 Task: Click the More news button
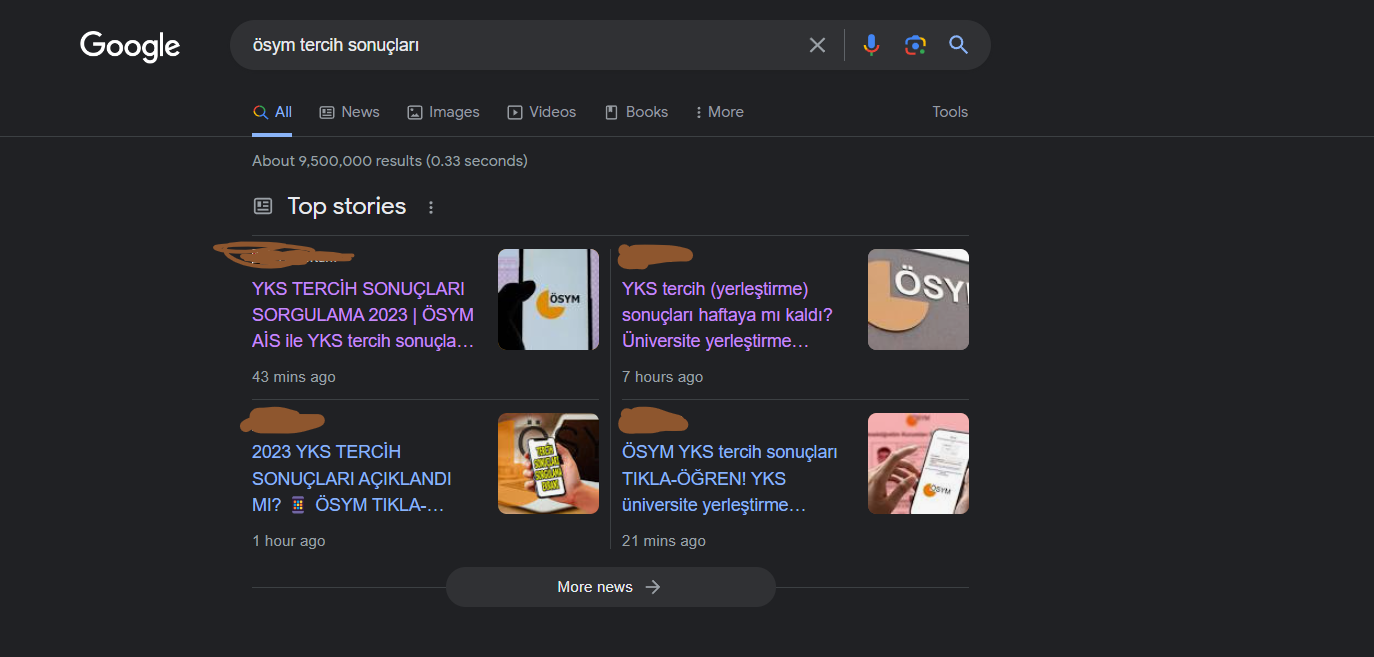tap(610, 587)
